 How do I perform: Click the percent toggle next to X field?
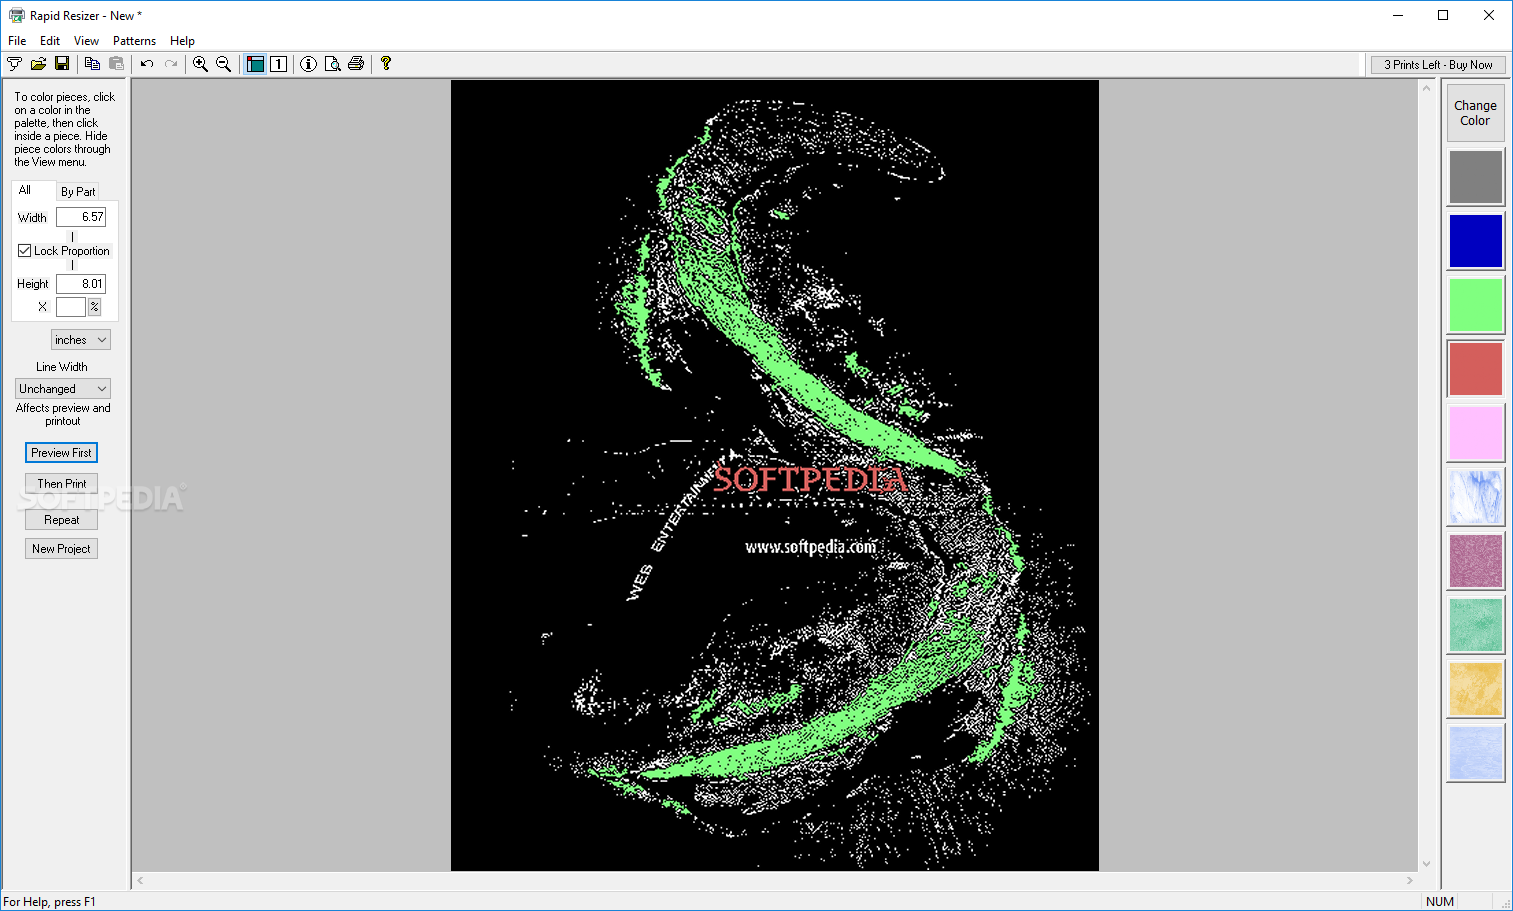[95, 307]
